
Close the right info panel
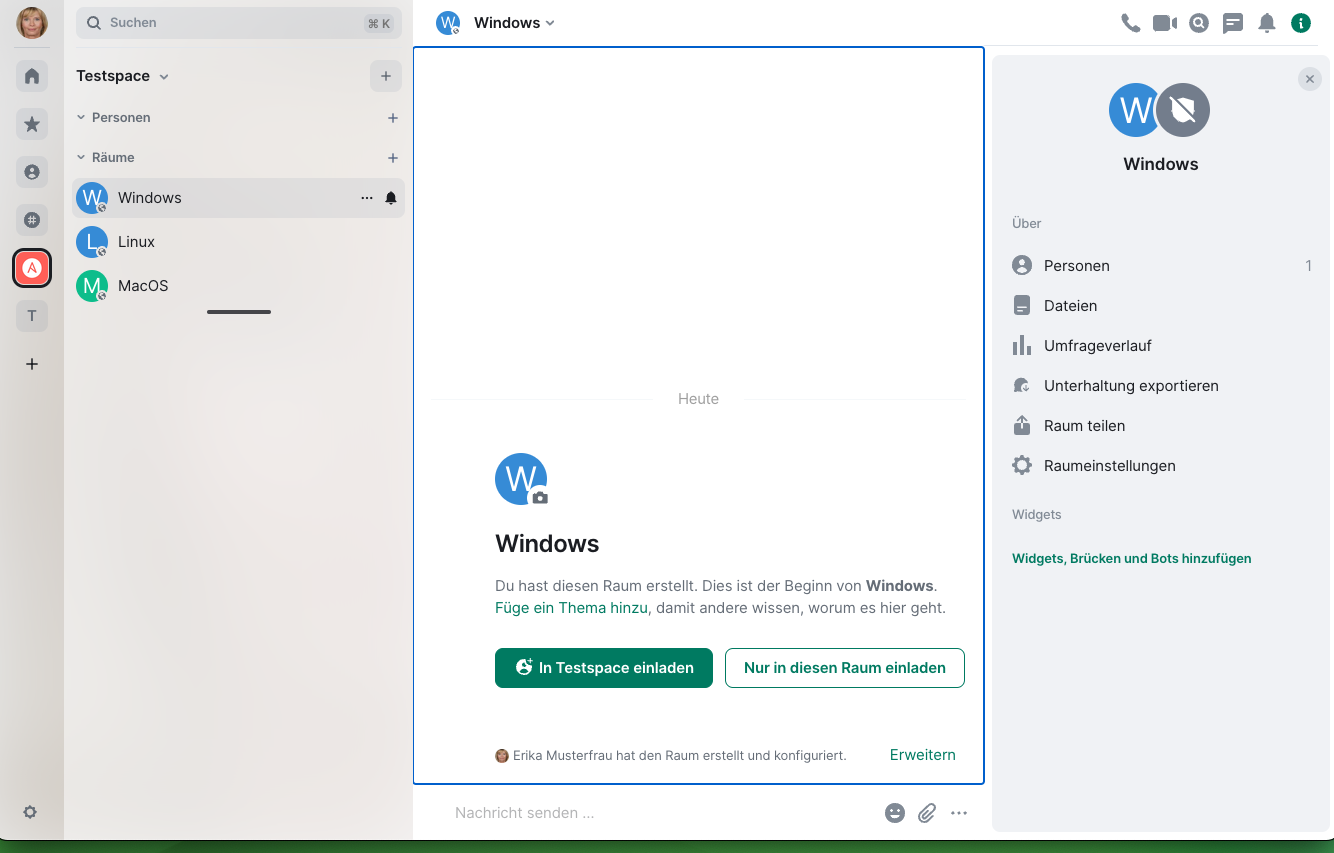1310,79
